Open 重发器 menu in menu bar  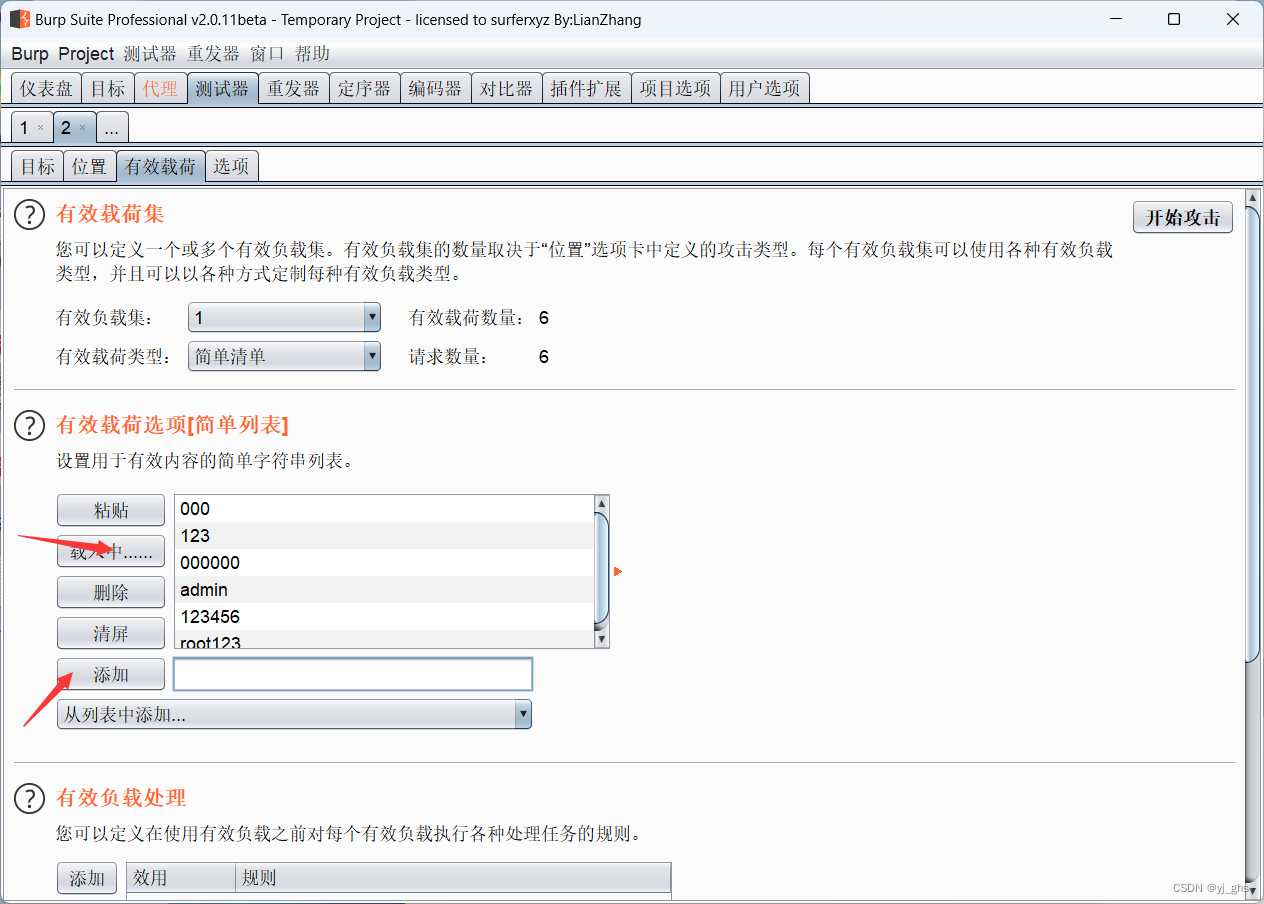tap(213, 54)
